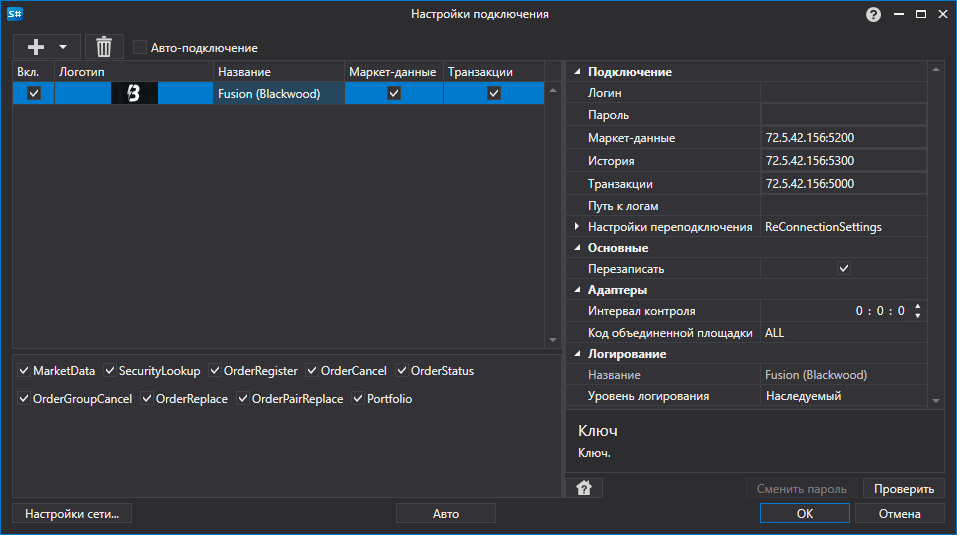Toggle the OrderCancel checkbox
957x535 pixels.
coord(312,370)
